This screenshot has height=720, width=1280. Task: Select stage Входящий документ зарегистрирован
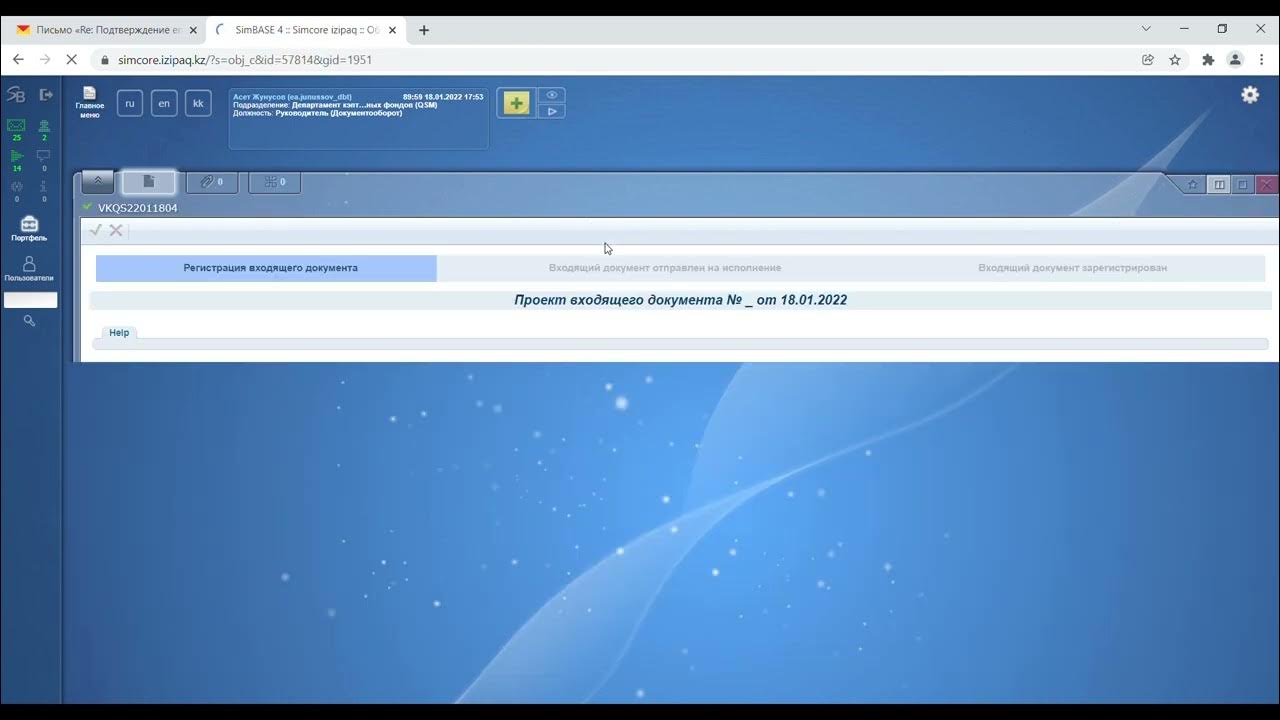coord(1072,268)
